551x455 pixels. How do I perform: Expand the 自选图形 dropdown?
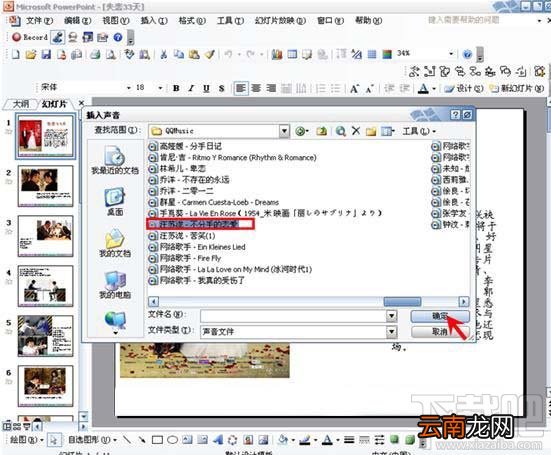pos(92,440)
